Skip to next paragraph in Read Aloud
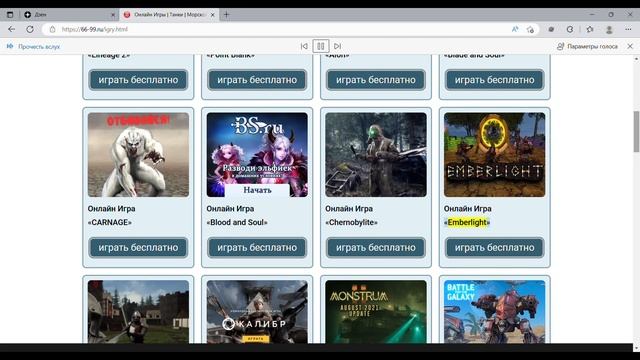Image resolution: width=640 pixels, height=360 pixels. 338,46
